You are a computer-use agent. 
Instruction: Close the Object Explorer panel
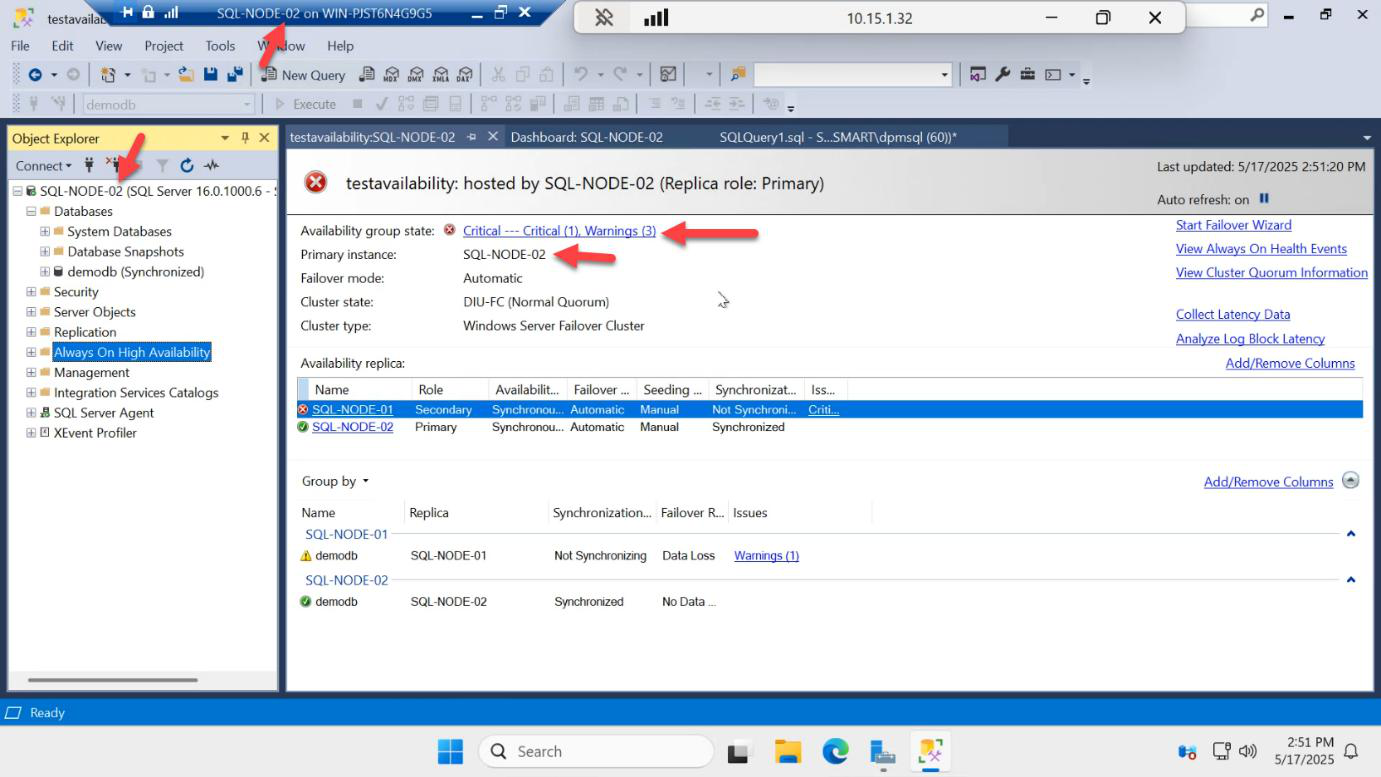[265, 138]
